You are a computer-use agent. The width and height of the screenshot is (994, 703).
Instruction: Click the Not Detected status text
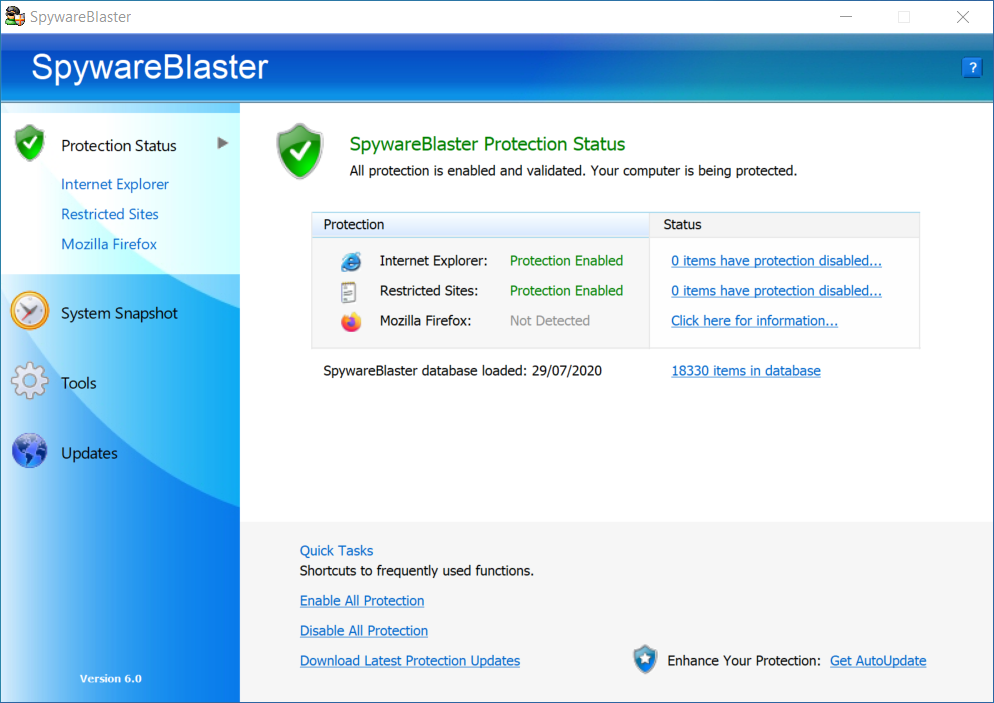550,321
